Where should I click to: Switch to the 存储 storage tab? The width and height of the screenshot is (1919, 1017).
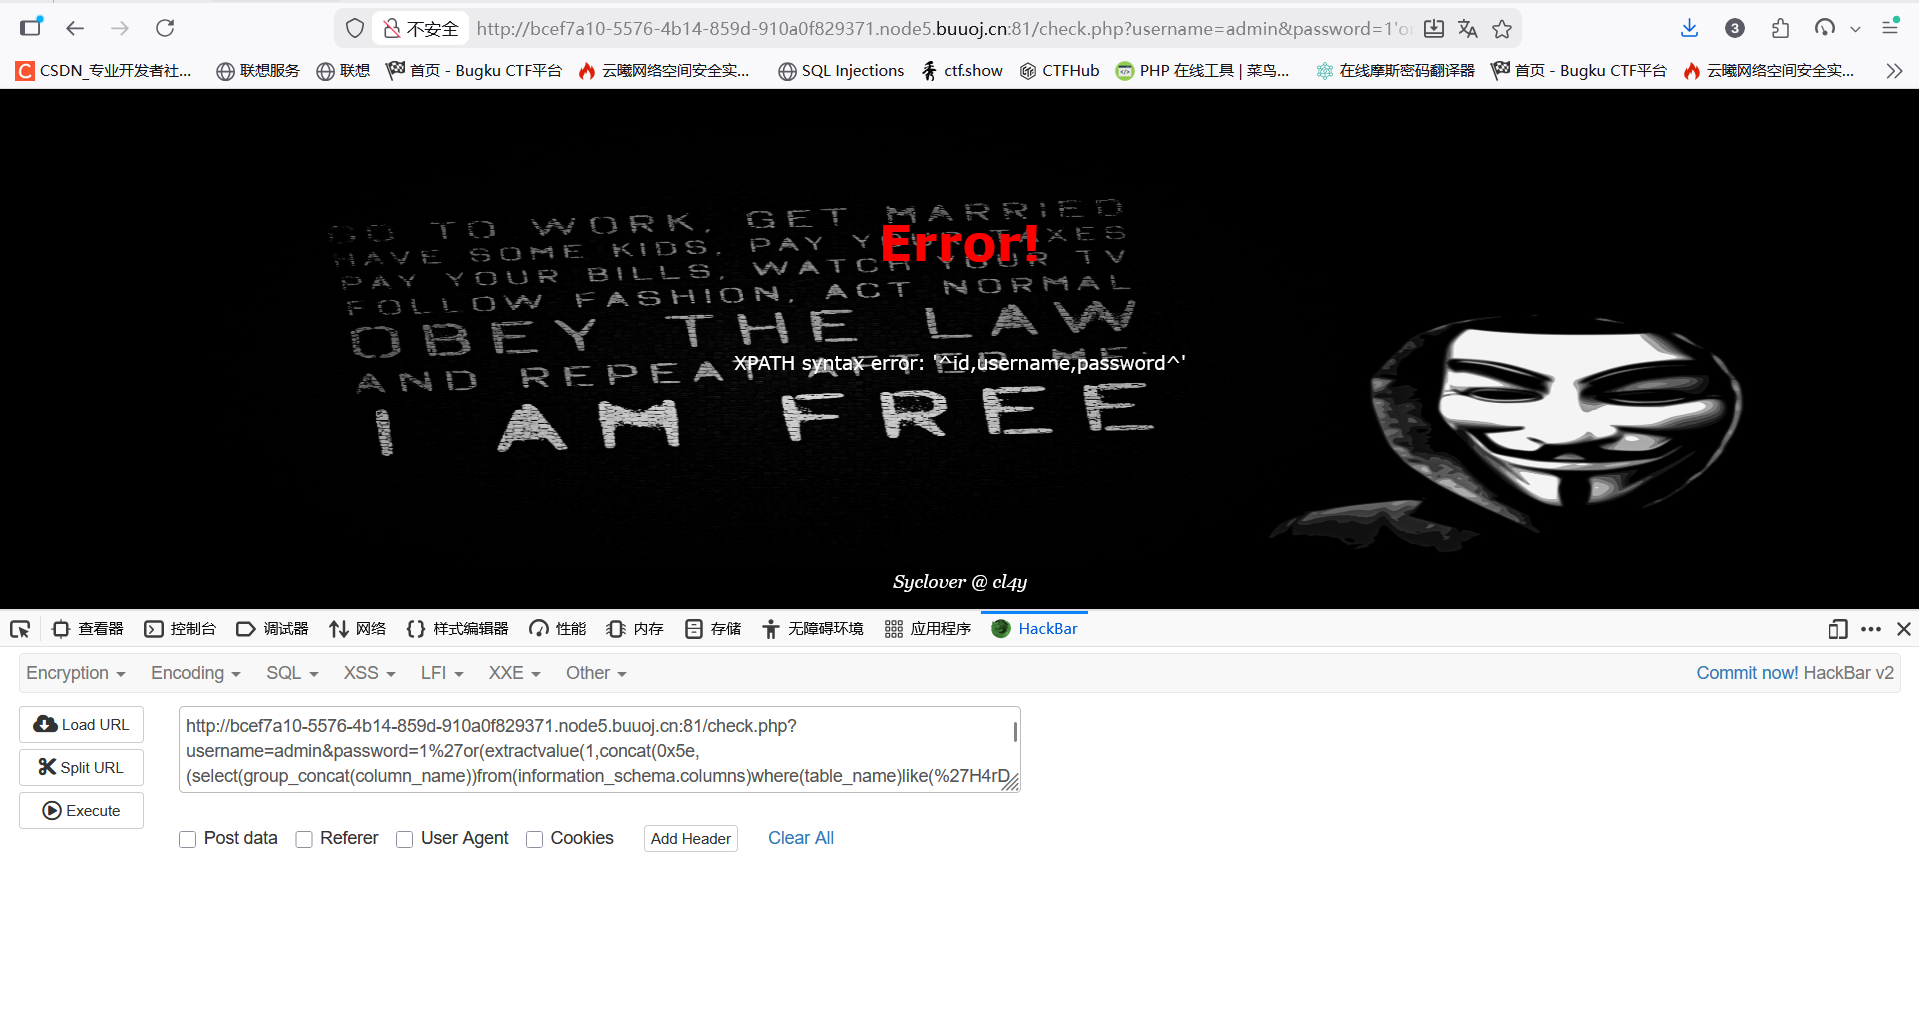coord(713,629)
